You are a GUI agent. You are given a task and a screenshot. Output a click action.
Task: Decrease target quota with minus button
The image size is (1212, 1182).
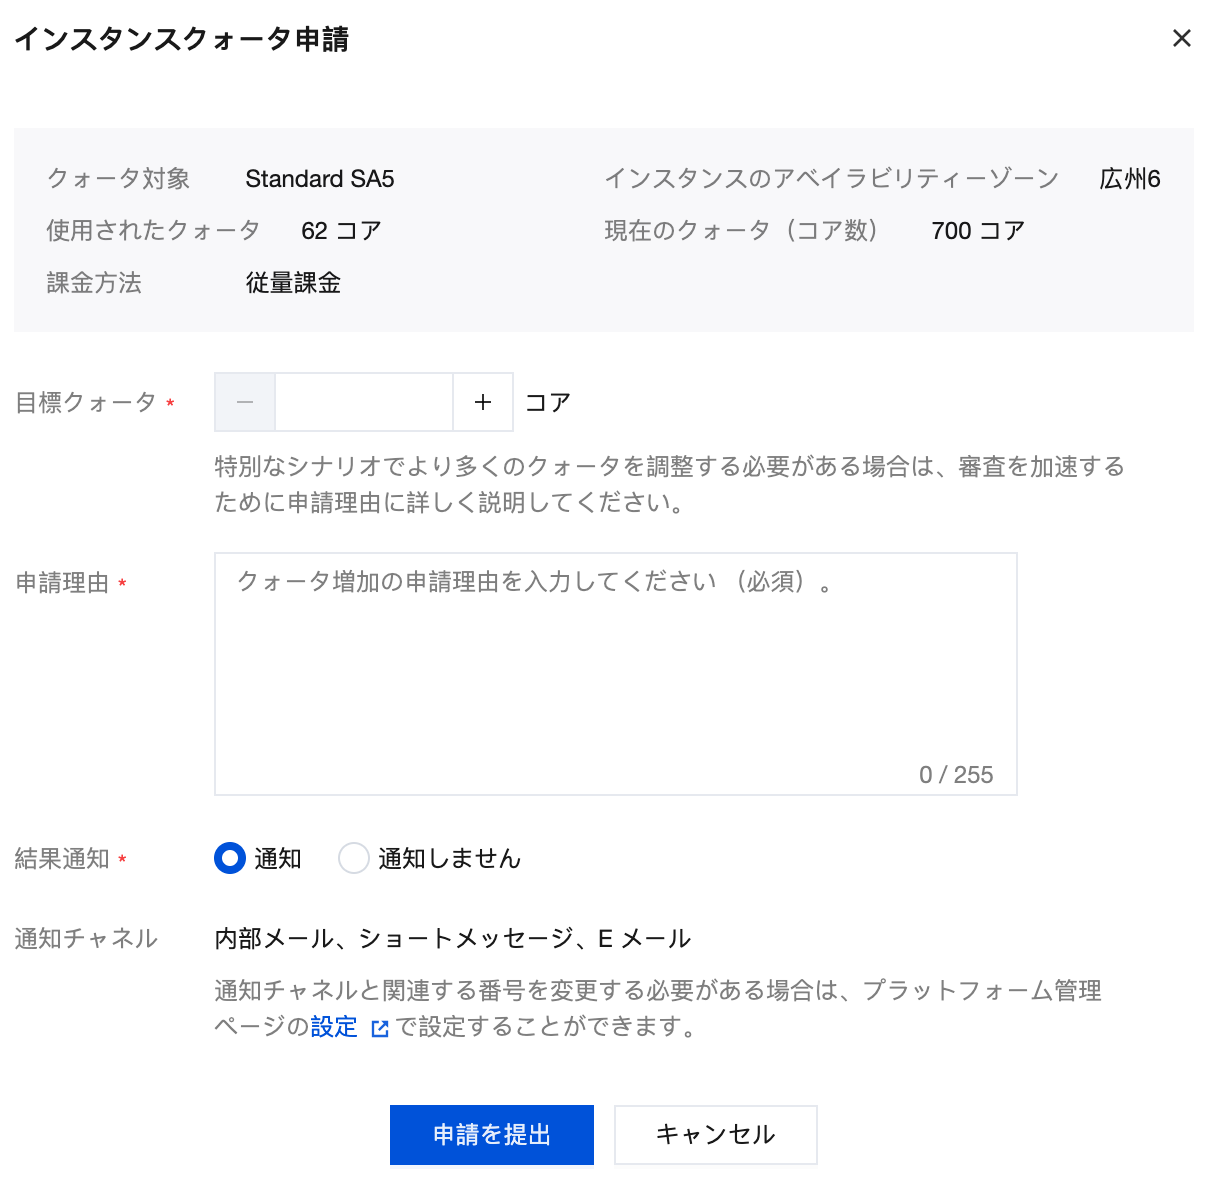point(245,402)
